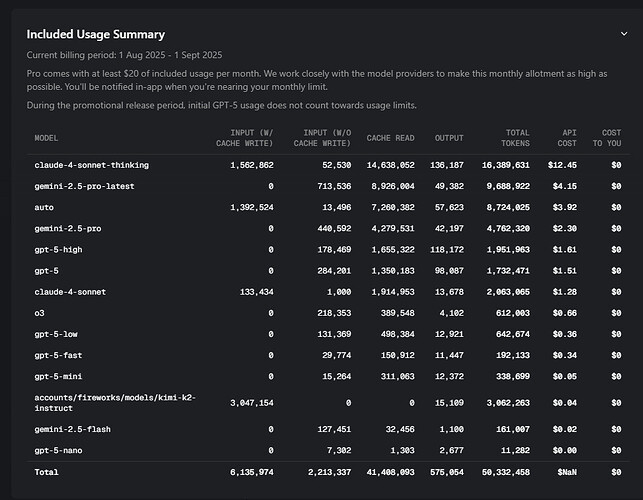Click total tokens value 9,688,922

[508, 186]
